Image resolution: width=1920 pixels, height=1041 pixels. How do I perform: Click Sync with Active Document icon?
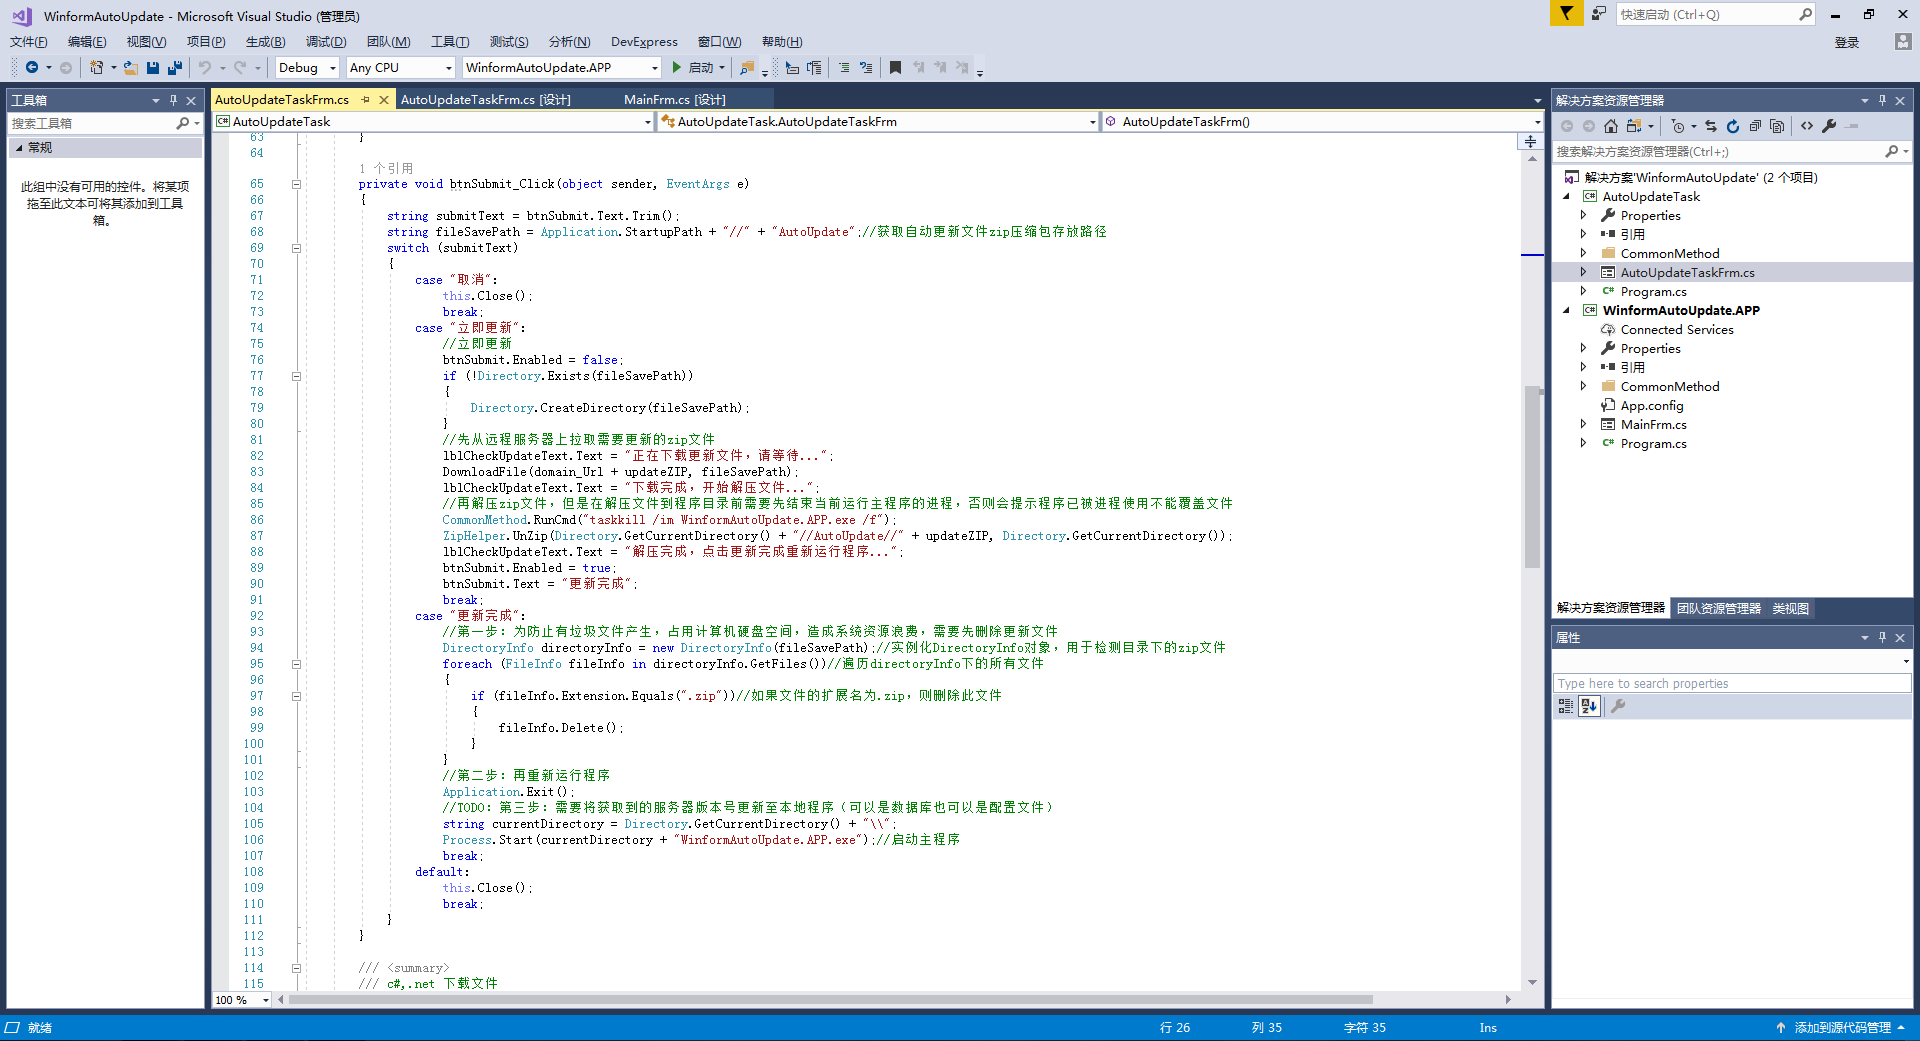[1711, 126]
